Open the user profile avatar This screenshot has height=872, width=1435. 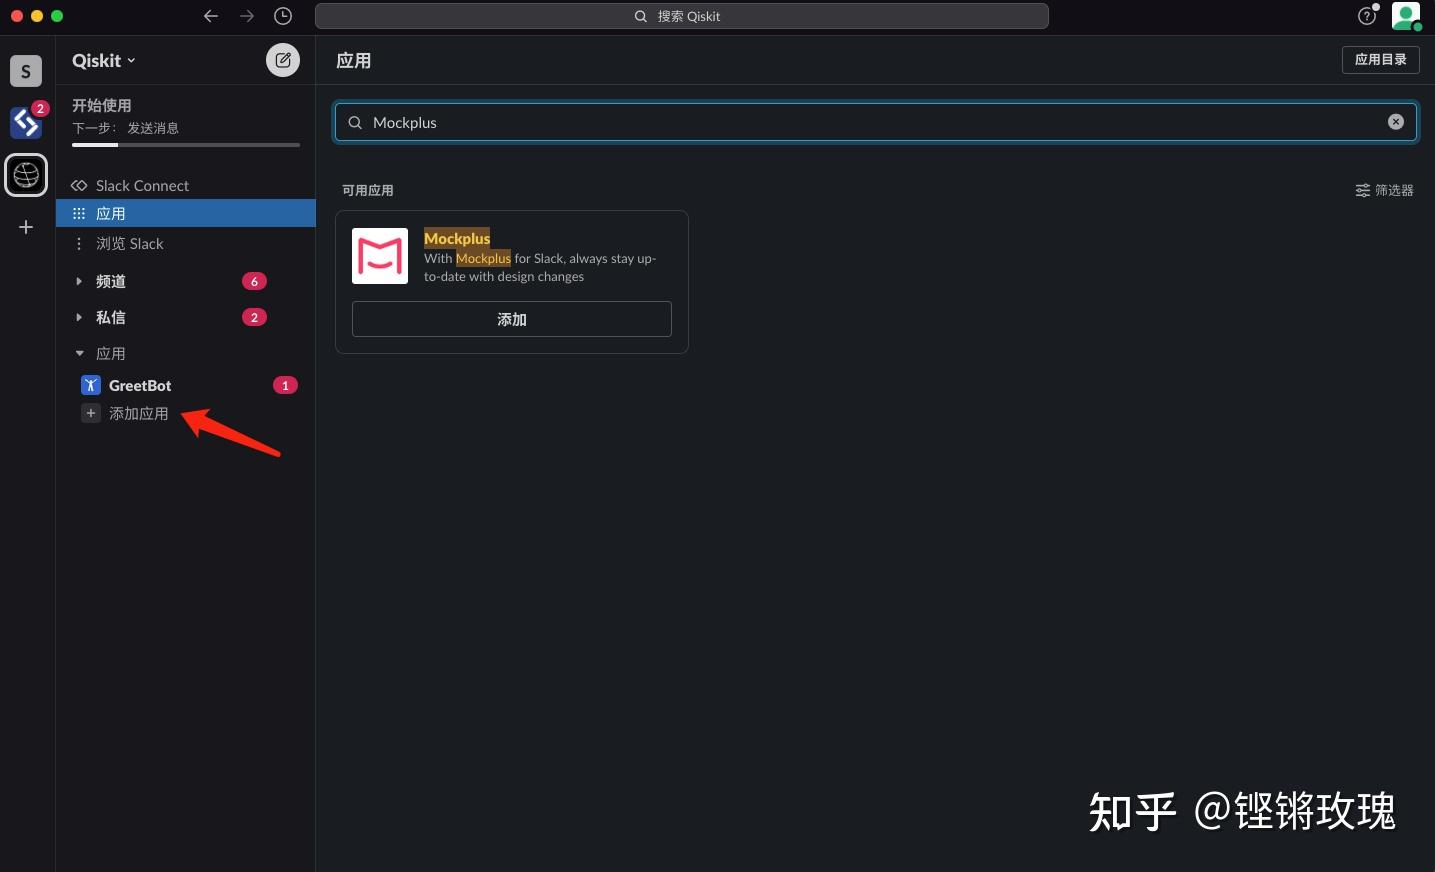pyautogui.click(x=1406, y=16)
